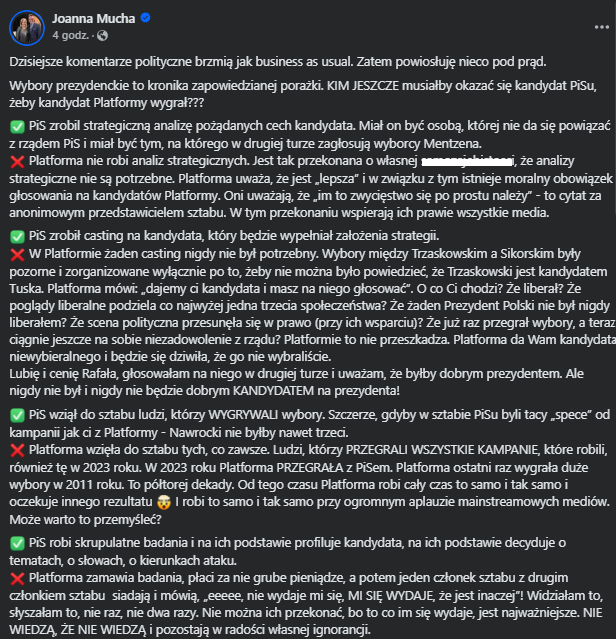Viewport: 616px width, 639px height.
Task: Click green checkmark before 'PiS zrobił strategiczną analizę'
Action: 15,126
